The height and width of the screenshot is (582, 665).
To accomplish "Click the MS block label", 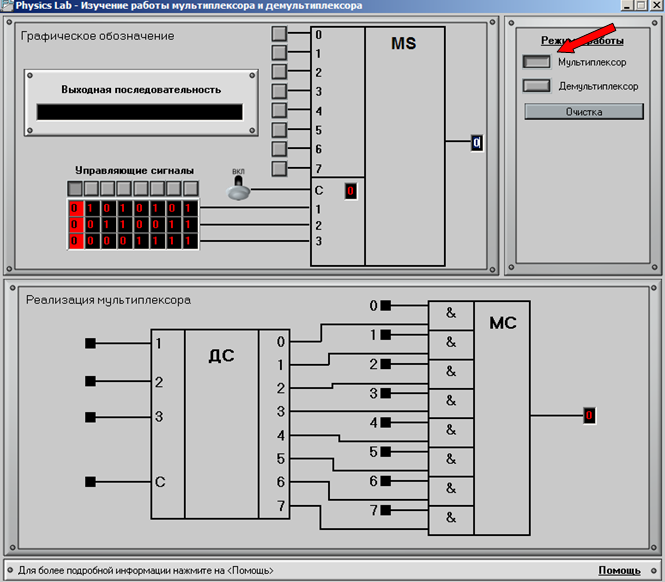I will 403,43.
